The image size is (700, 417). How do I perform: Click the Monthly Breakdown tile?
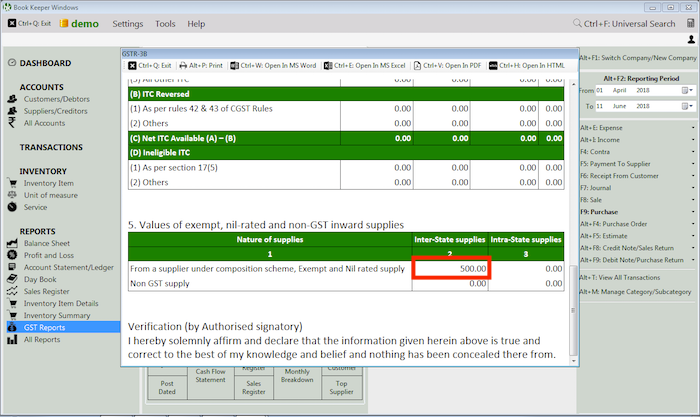(x=297, y=376)
